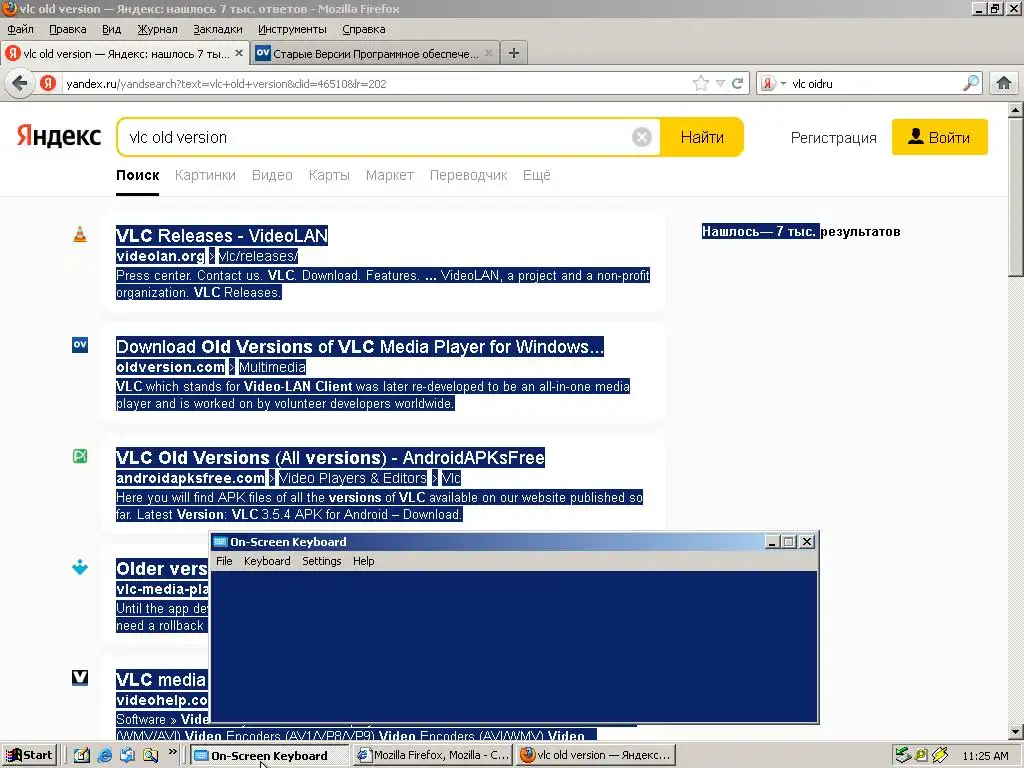Click the androidapksfree.com domain link
Image resolution: width=1024 pixels, height=768 pixels.
point(191,478)
